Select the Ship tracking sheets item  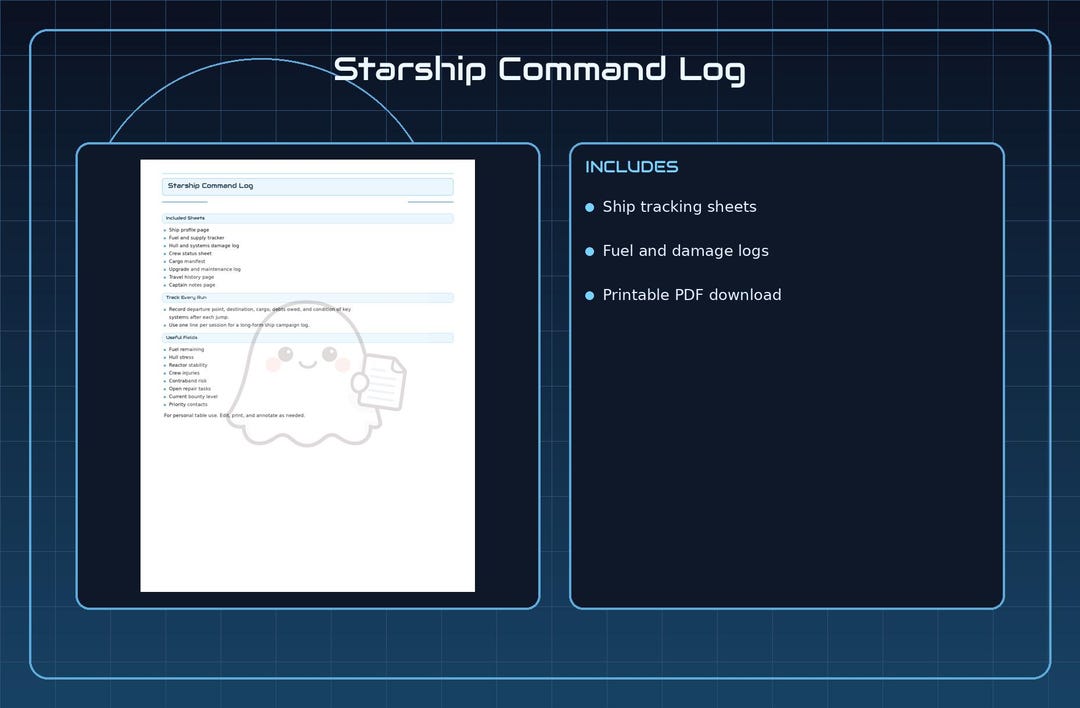pyautogui.click(x=679, y=207)
